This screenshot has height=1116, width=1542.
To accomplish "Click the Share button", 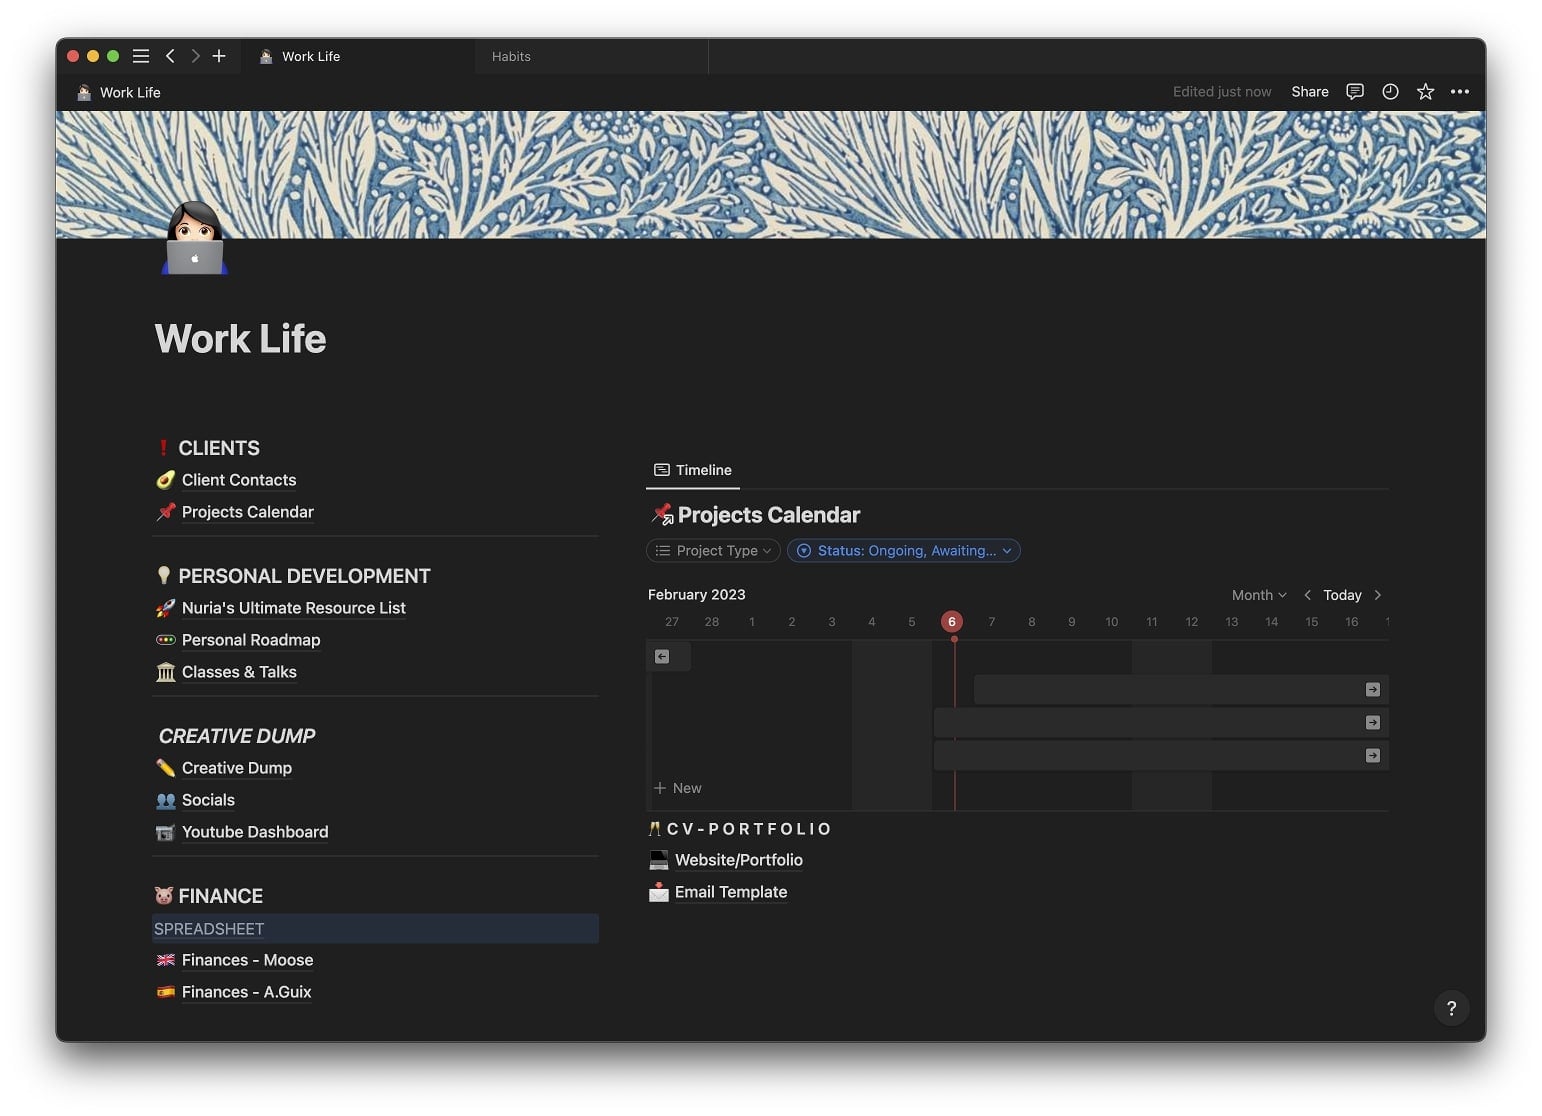I will tap(1310, 91).
